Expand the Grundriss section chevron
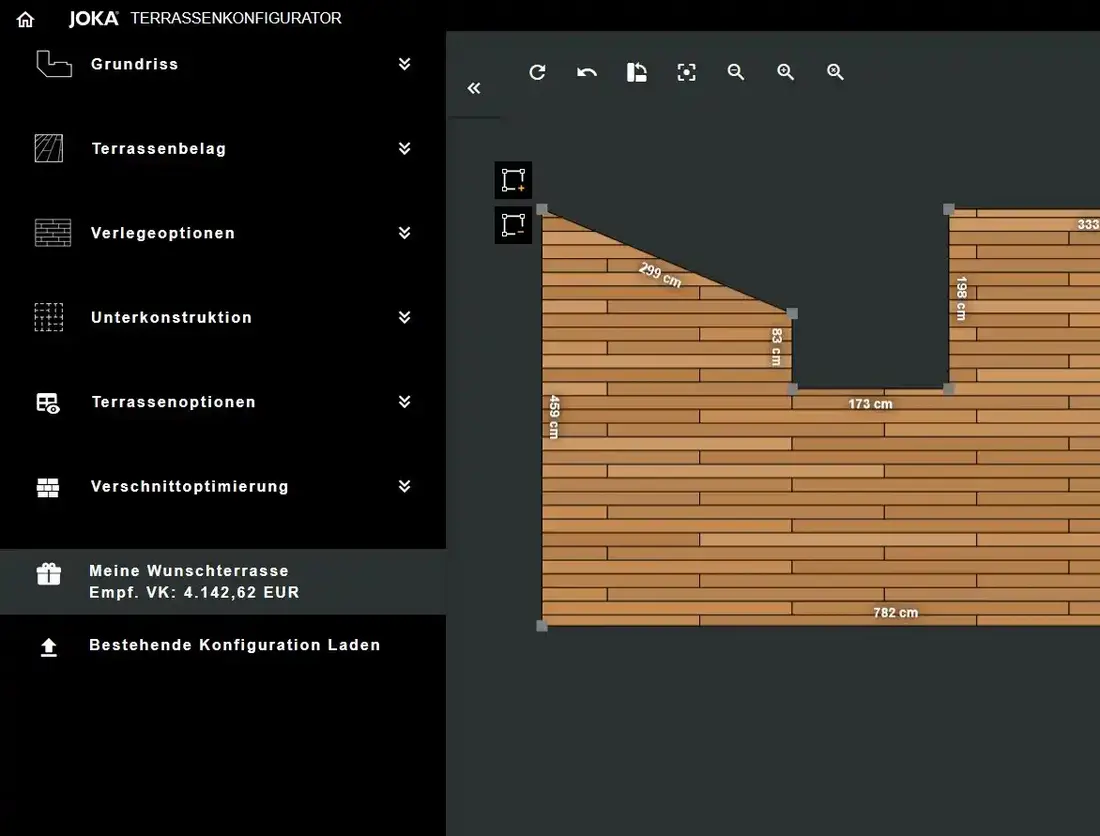Screen dimensions: 1100x836 tap(404, 64)
